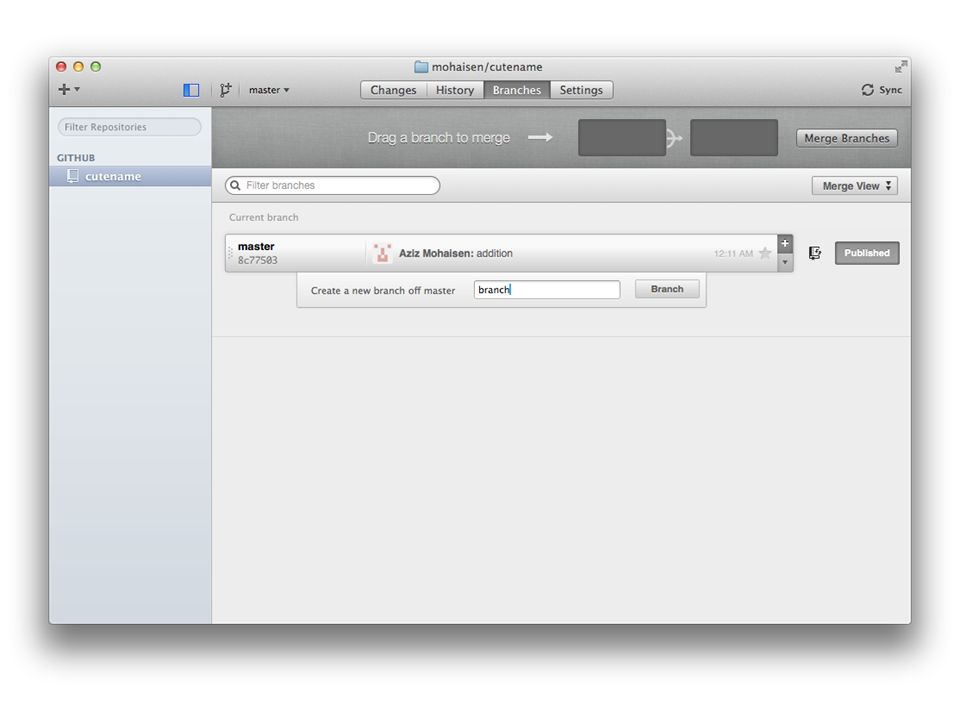Open the Merge View dropdown
The height and width of the screenshot is (720, 960).
pyautogui.click(x=855, y=186)
